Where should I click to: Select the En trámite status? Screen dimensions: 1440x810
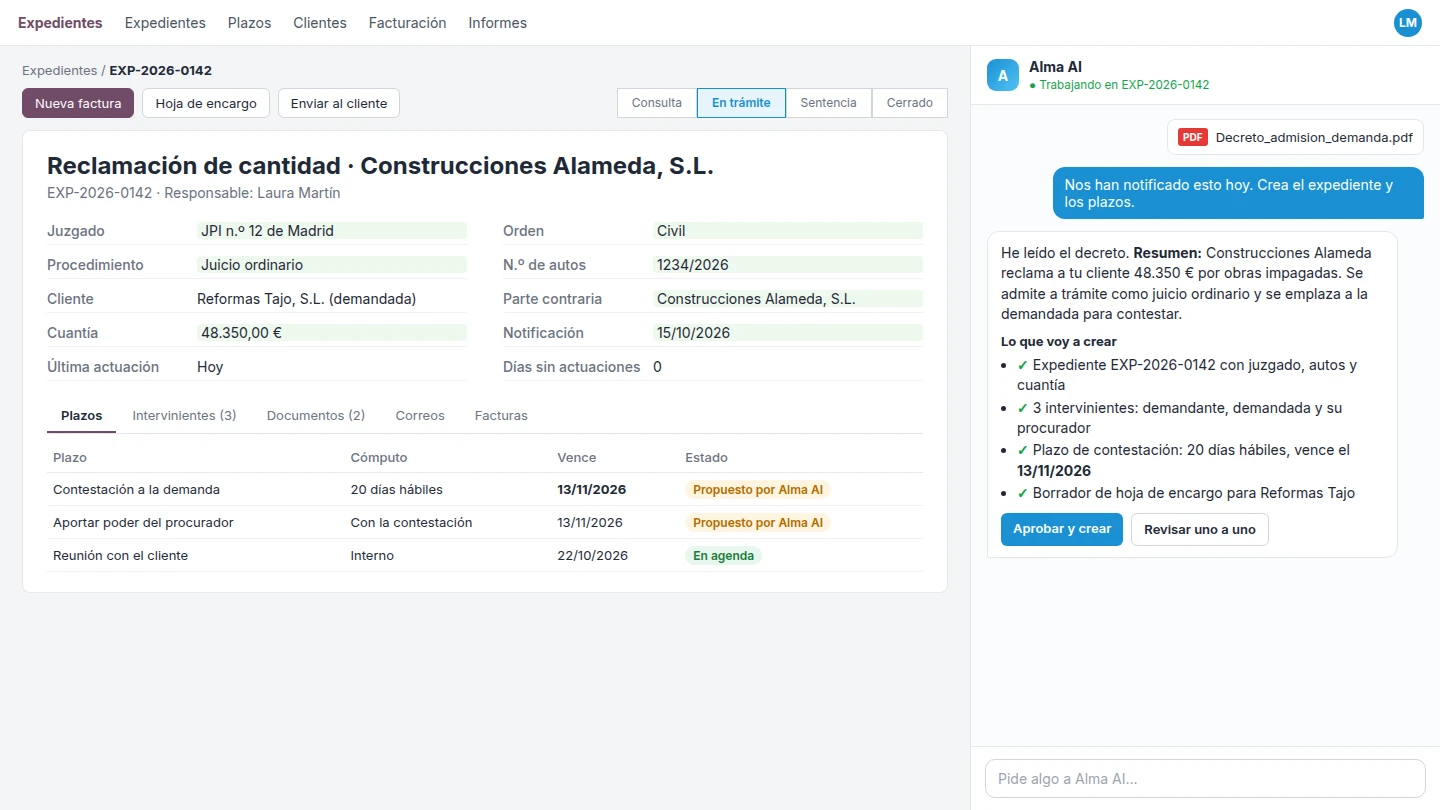tap(741, 103)
